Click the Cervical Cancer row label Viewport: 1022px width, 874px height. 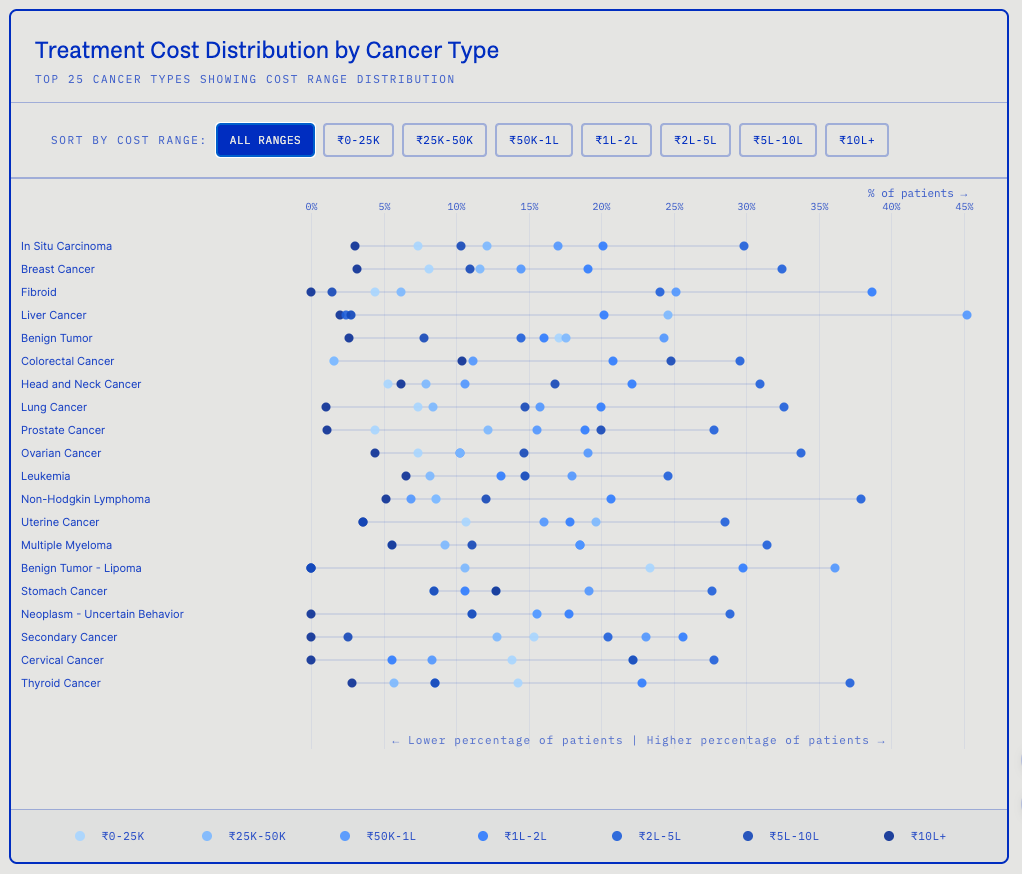[x=63, y=660]
